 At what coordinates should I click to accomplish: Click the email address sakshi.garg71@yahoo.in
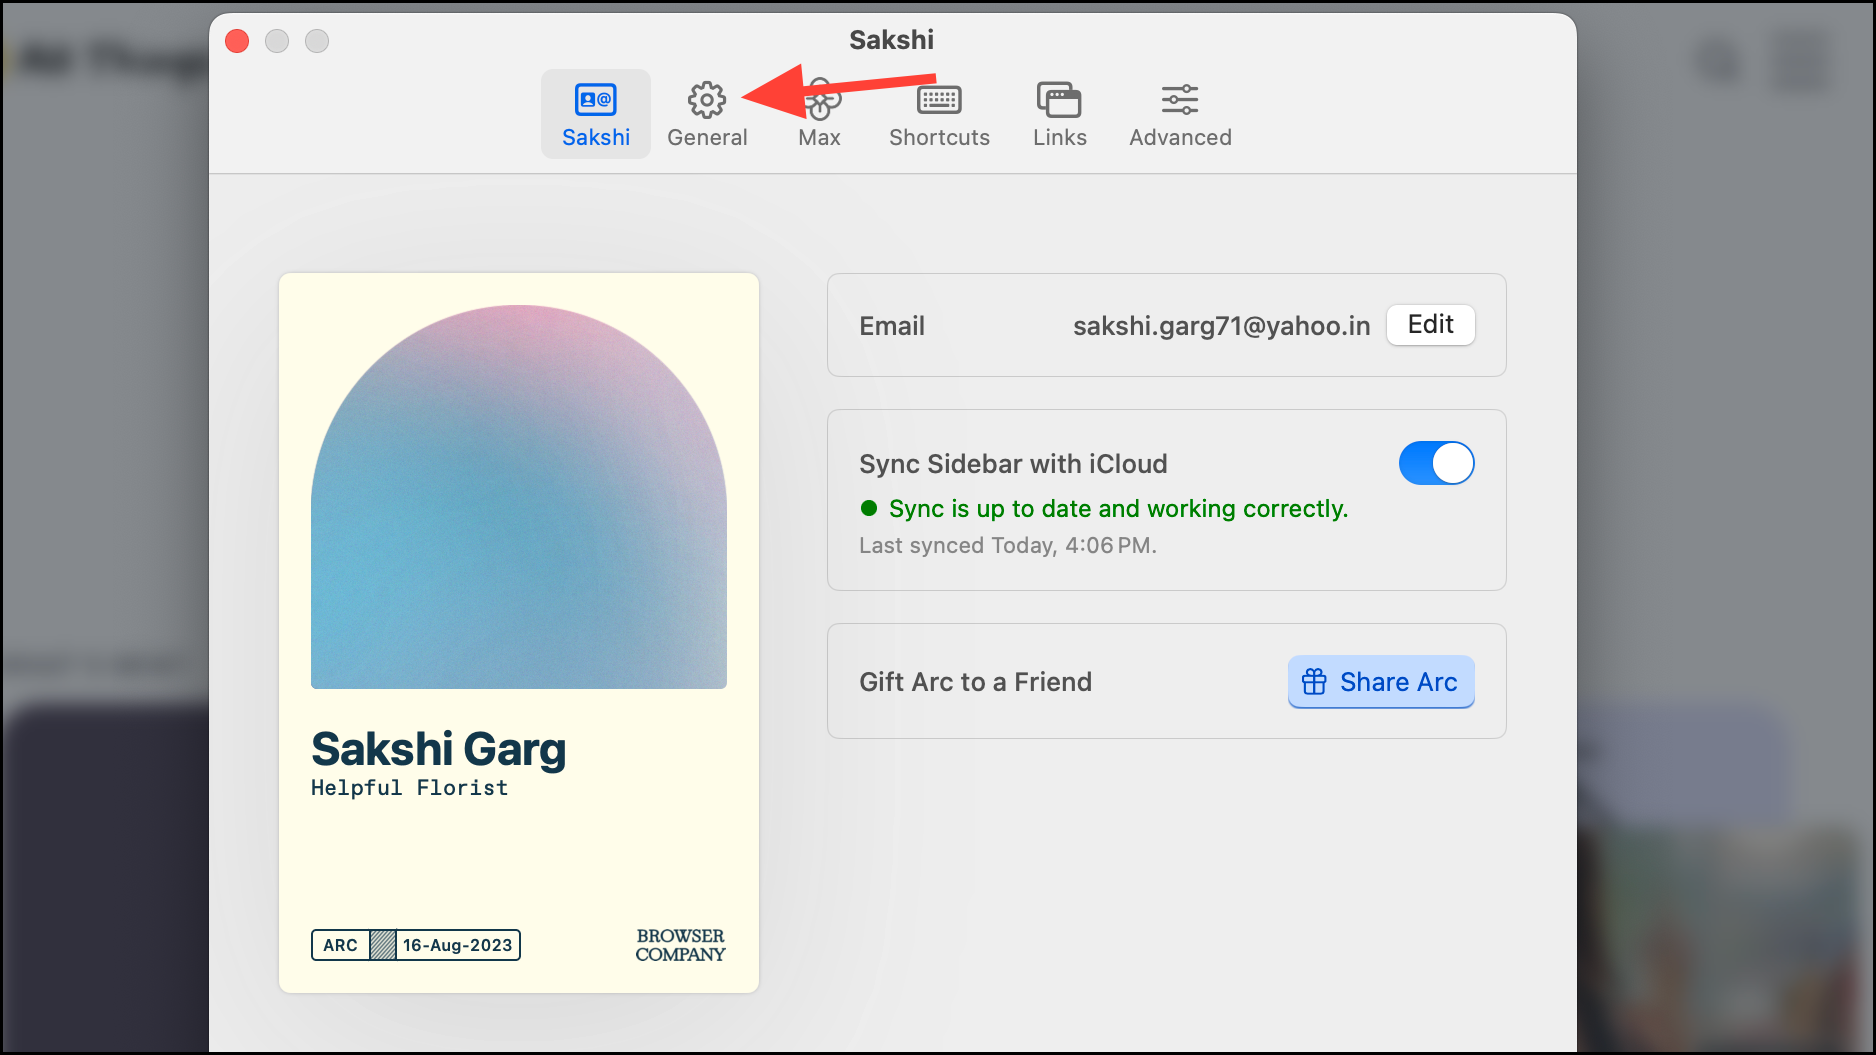click(x=1221, y=326)
